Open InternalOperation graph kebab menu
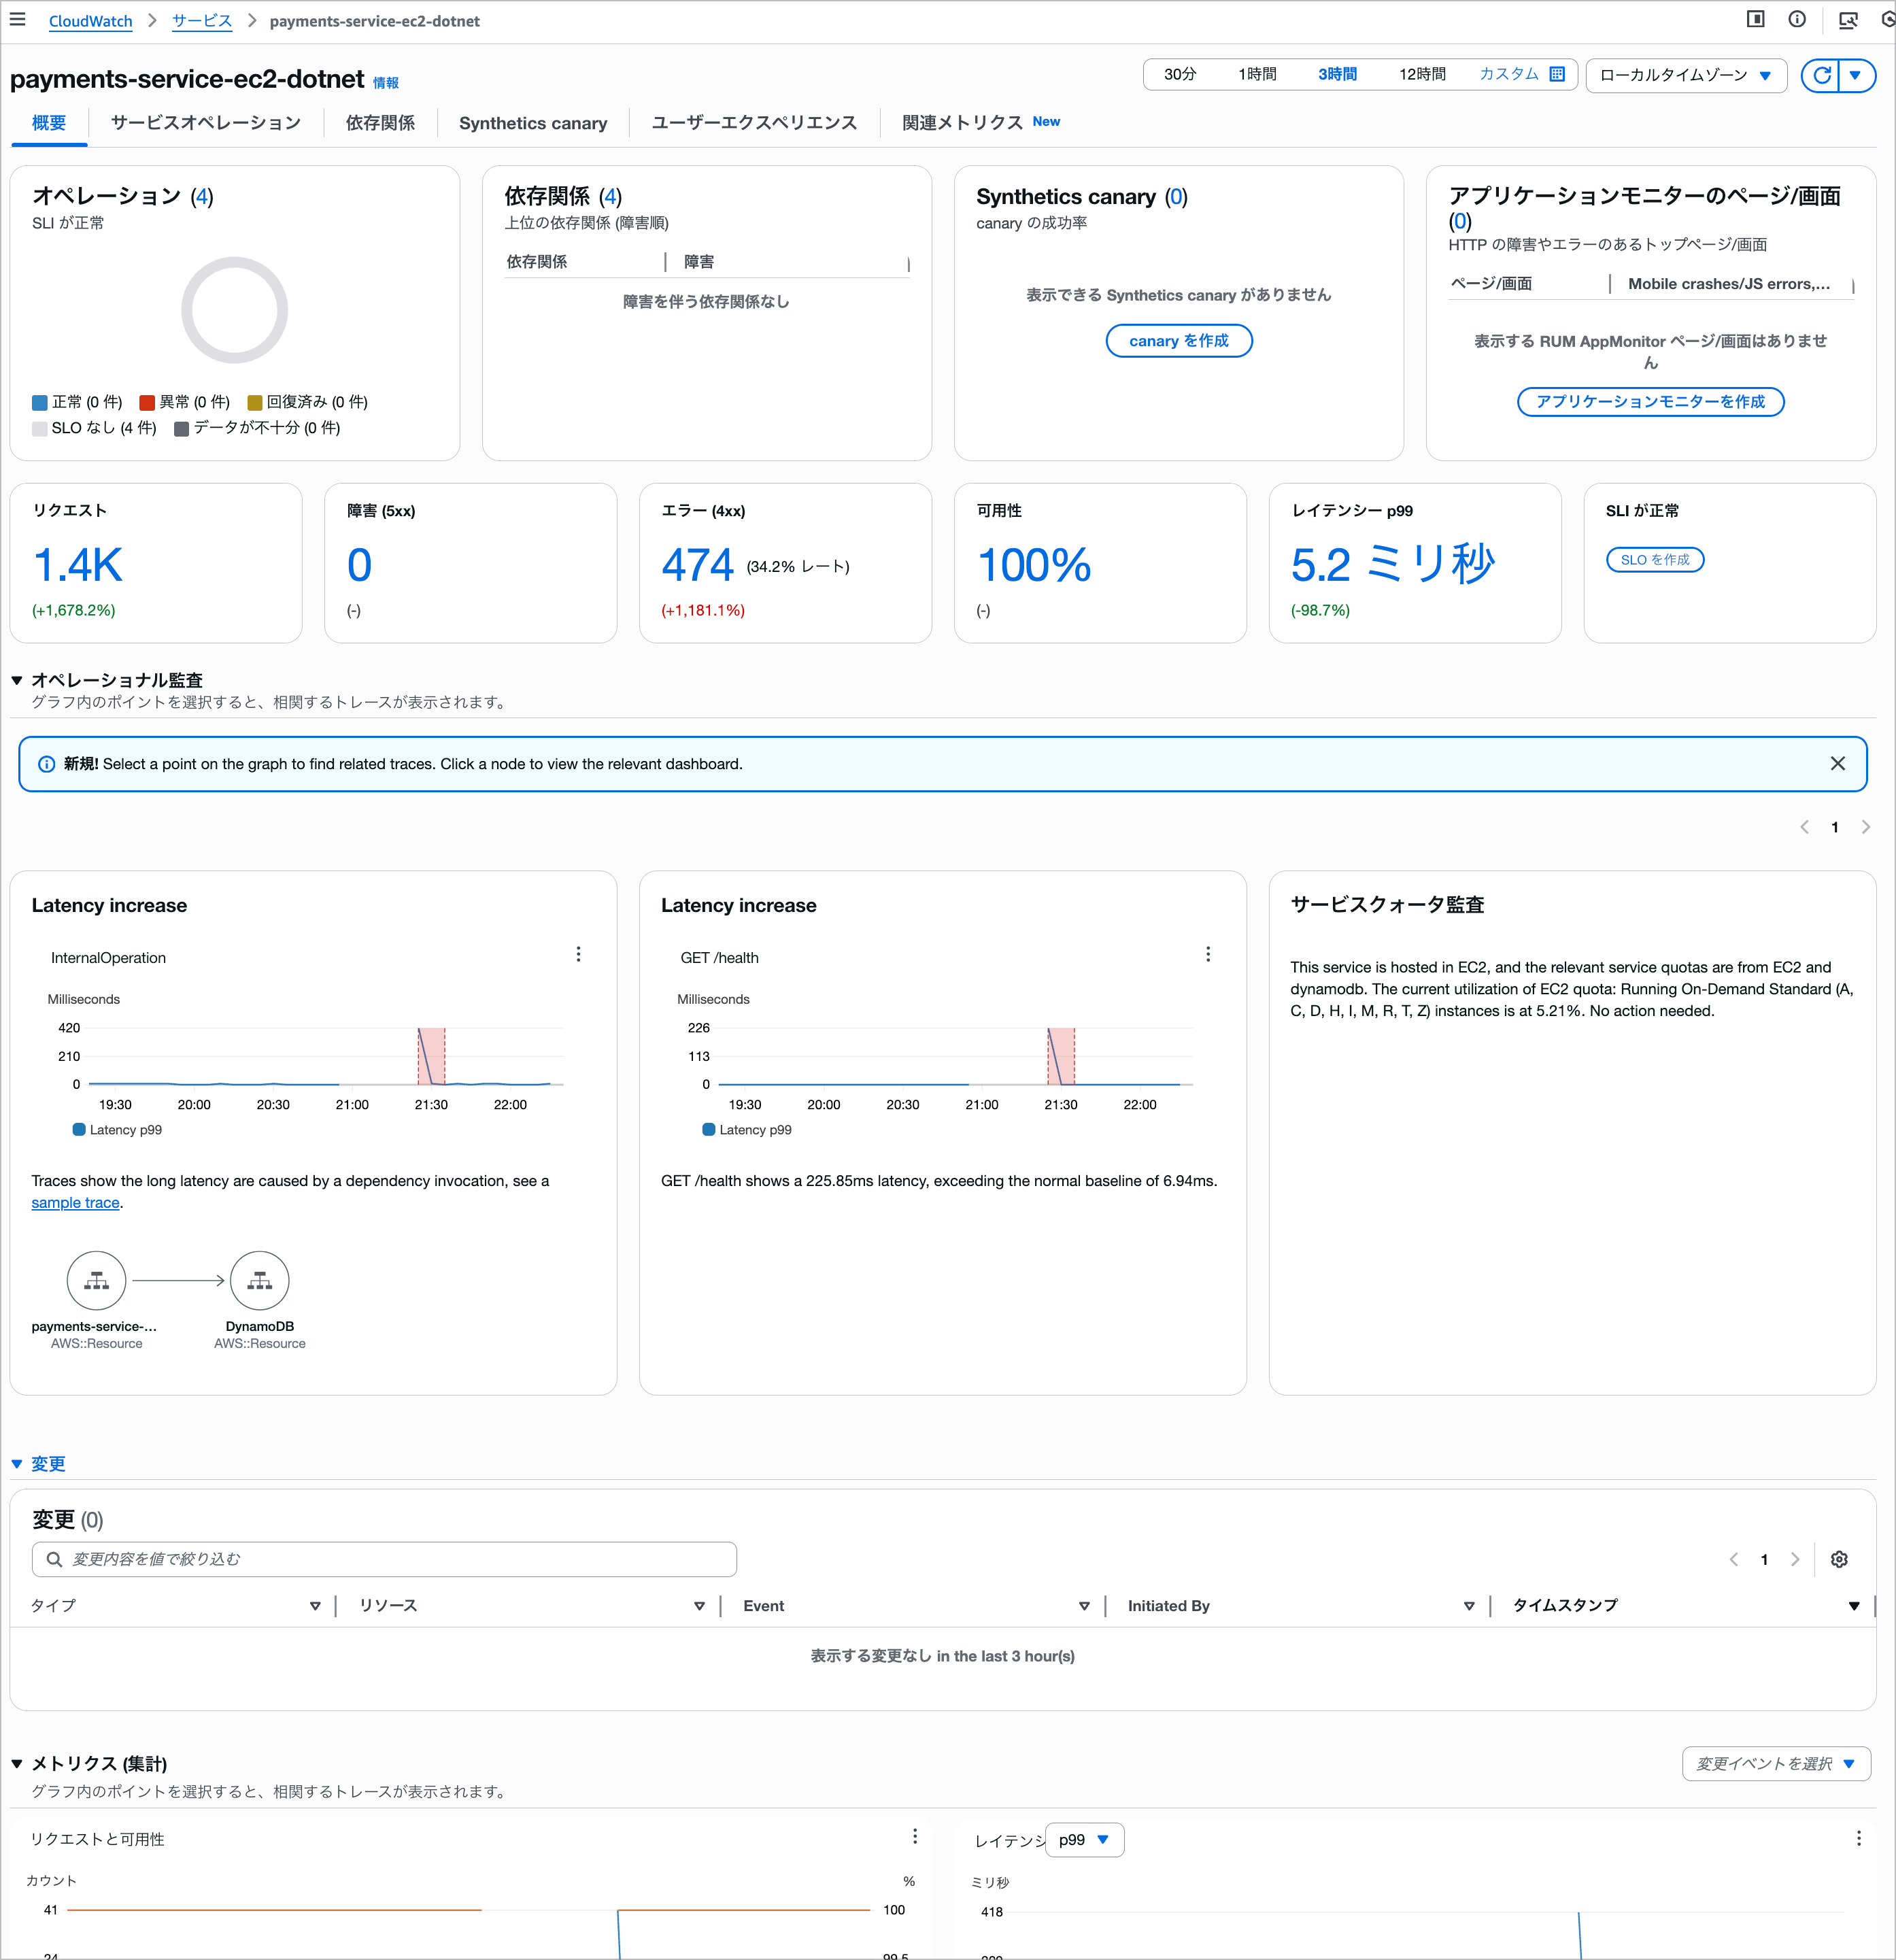The height and width of the screenshot is (1960, 1896). (578, 954)
